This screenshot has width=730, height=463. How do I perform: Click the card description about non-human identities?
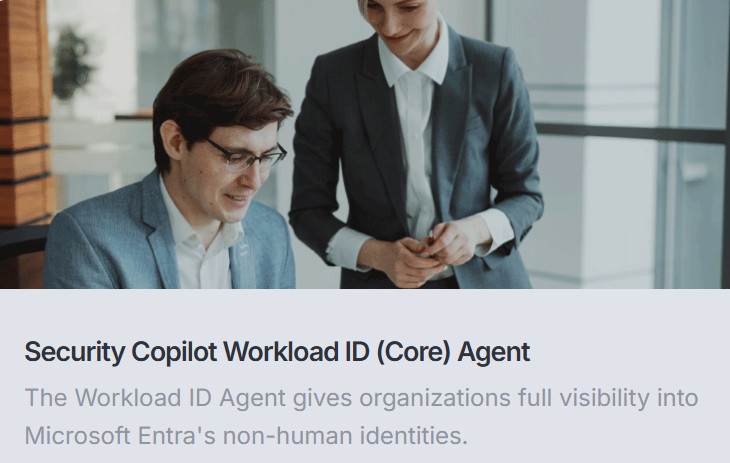tap(361, 417)
